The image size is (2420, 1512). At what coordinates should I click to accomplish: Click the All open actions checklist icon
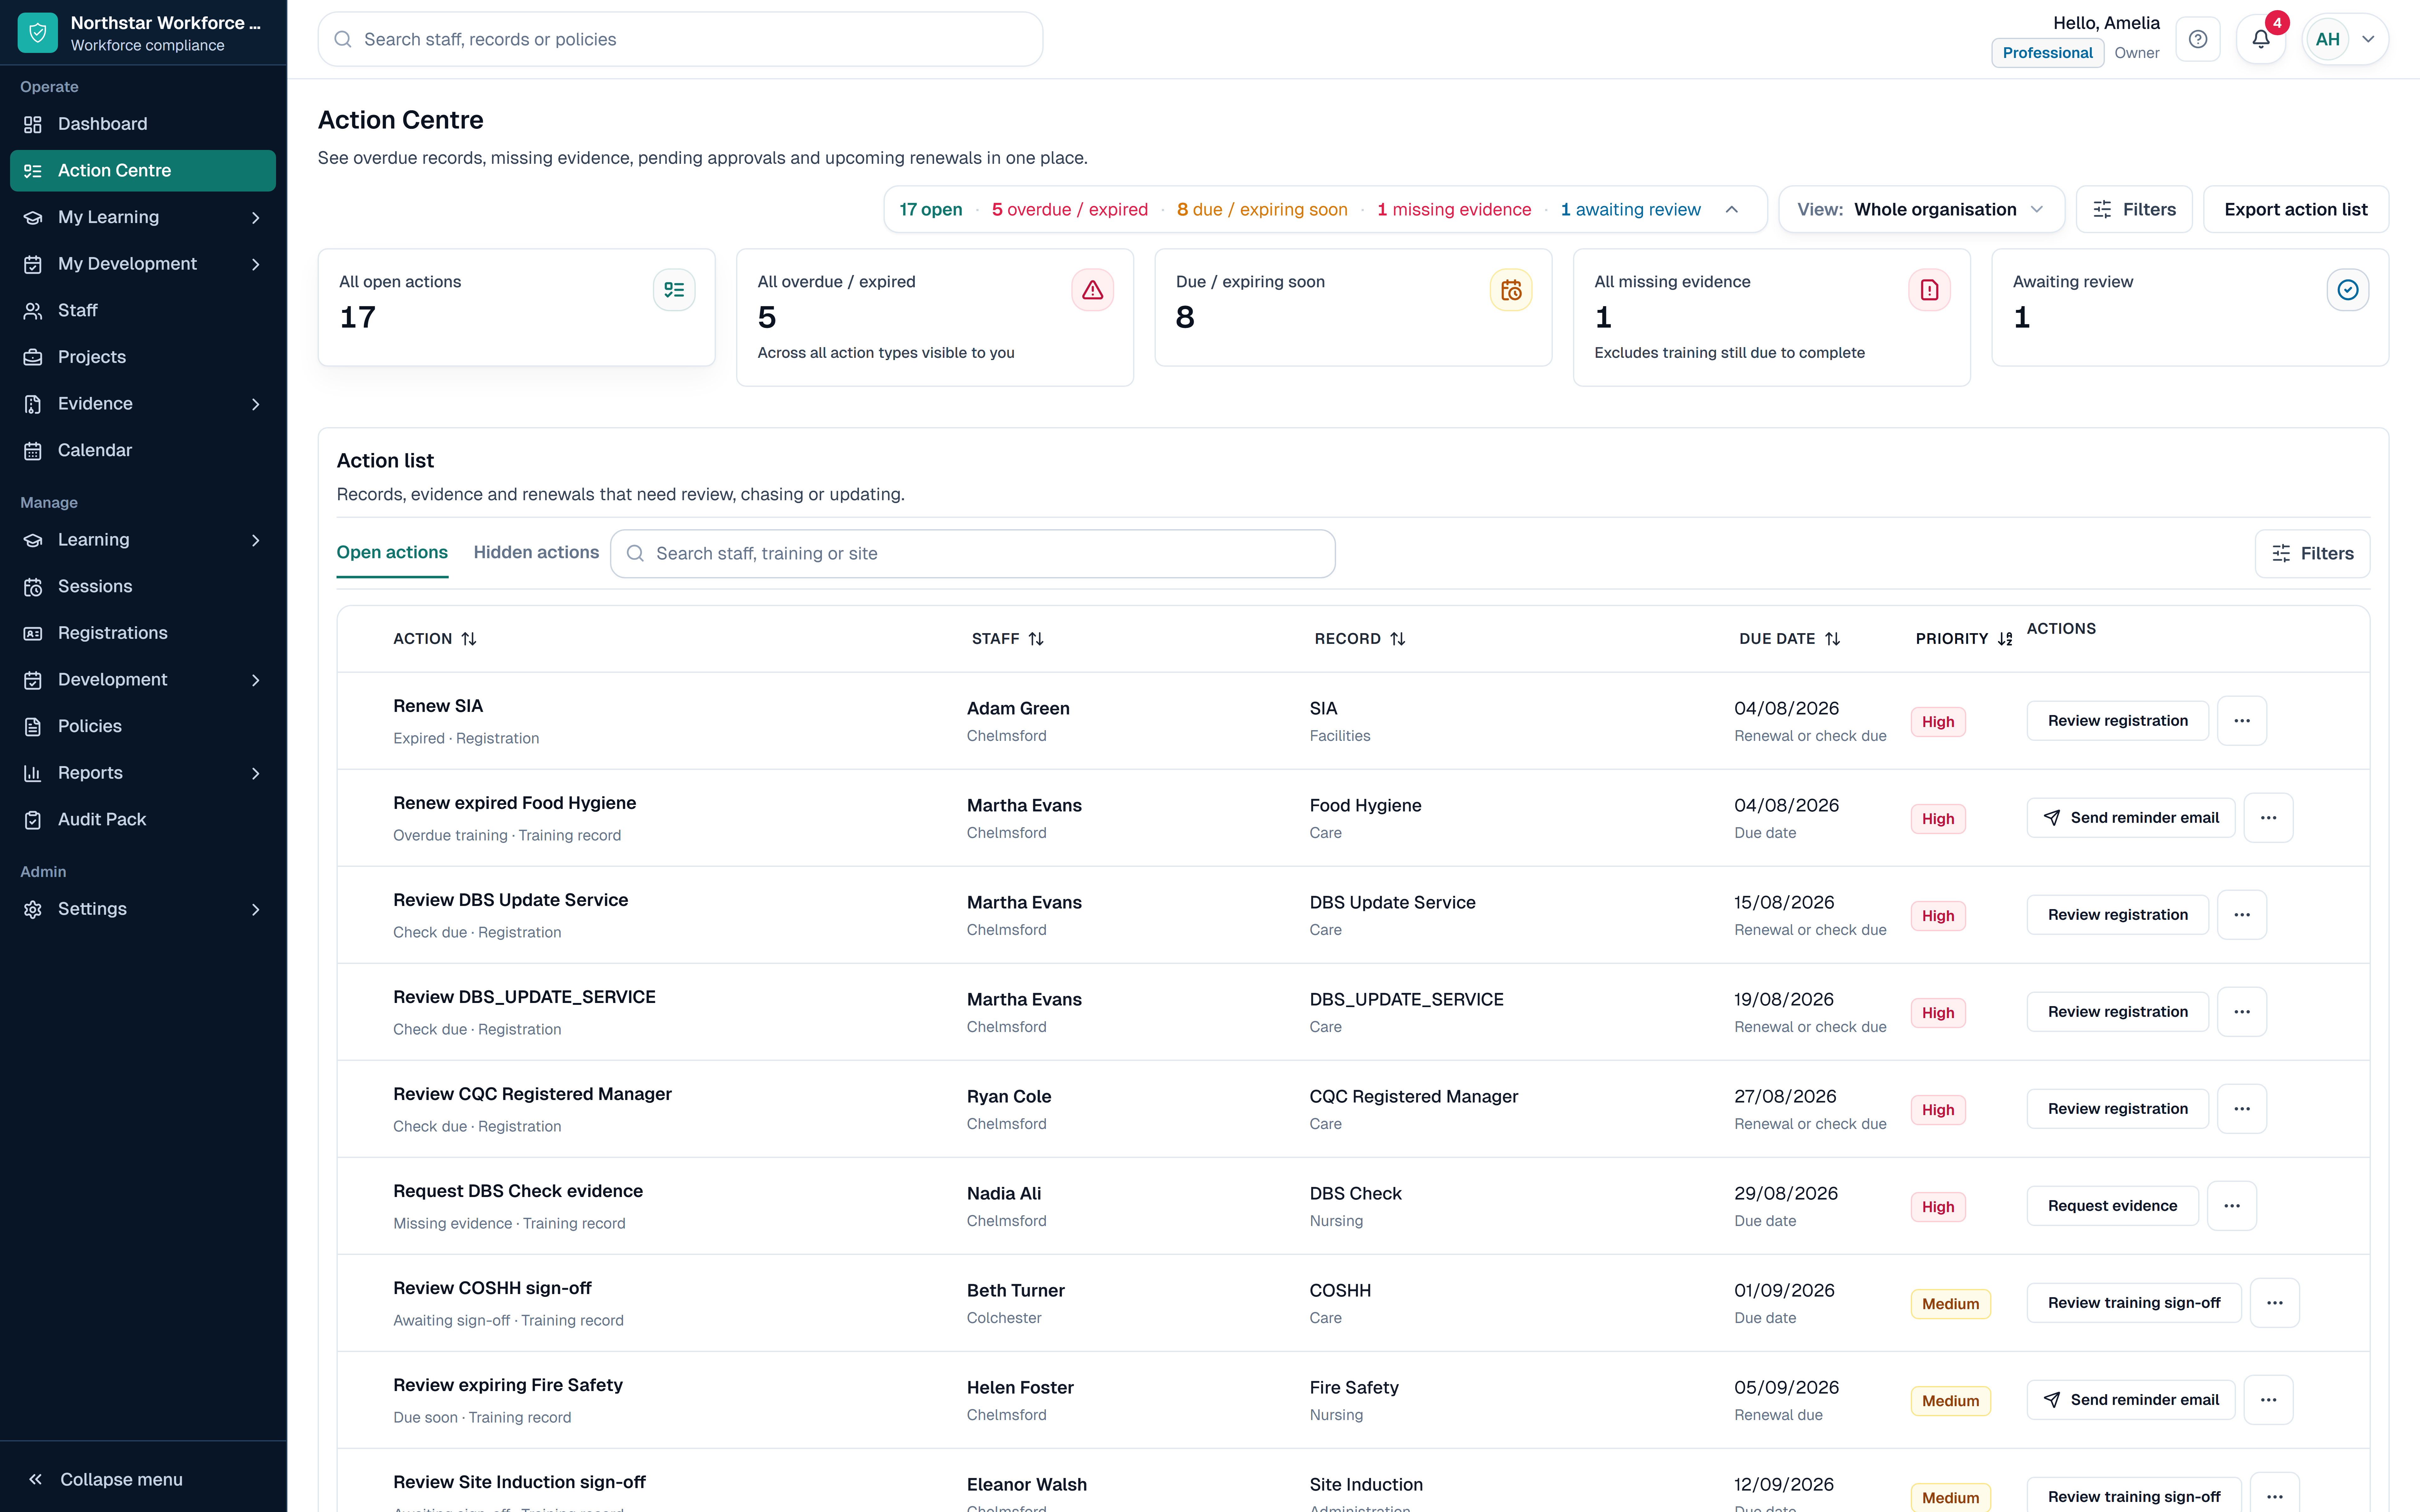click(x=674, y=290)
